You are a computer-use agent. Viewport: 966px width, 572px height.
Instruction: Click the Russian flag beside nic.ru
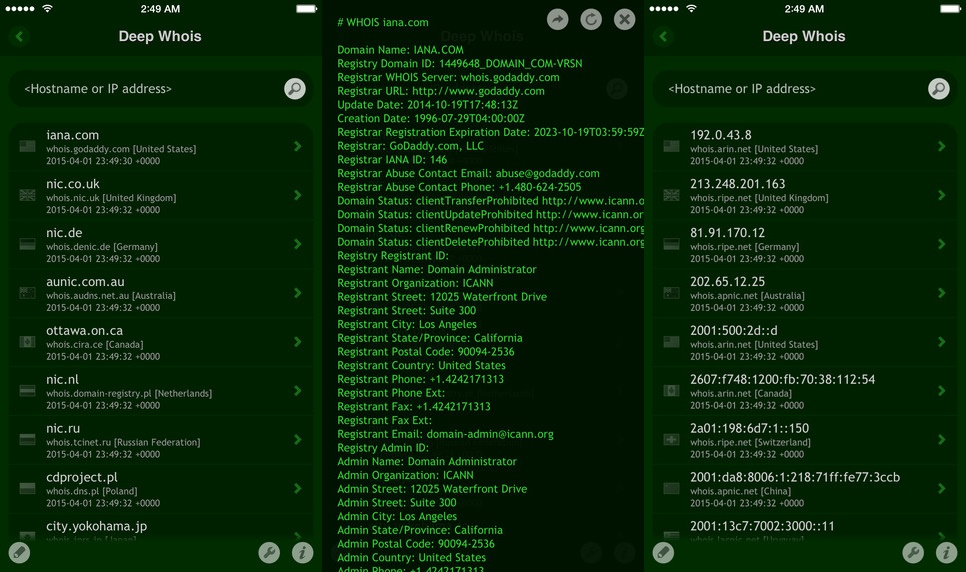point(27,439)
